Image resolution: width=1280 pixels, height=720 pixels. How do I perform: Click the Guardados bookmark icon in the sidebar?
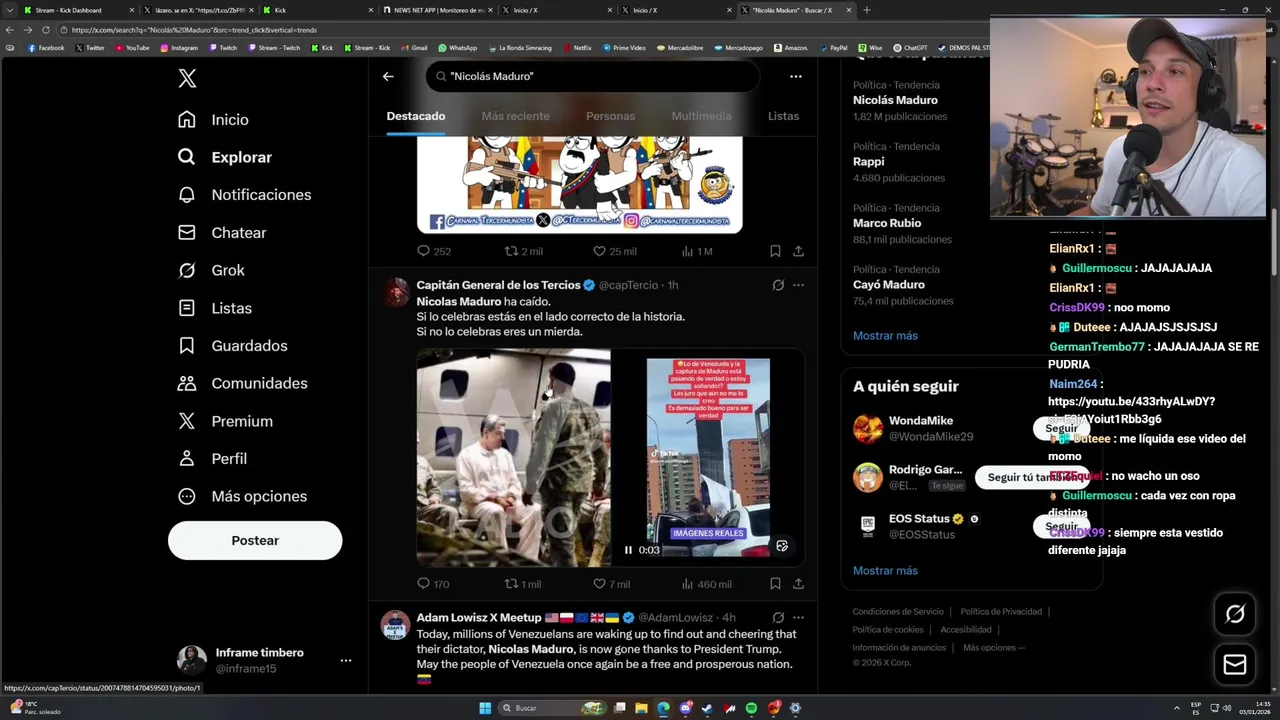pos(187,346)
